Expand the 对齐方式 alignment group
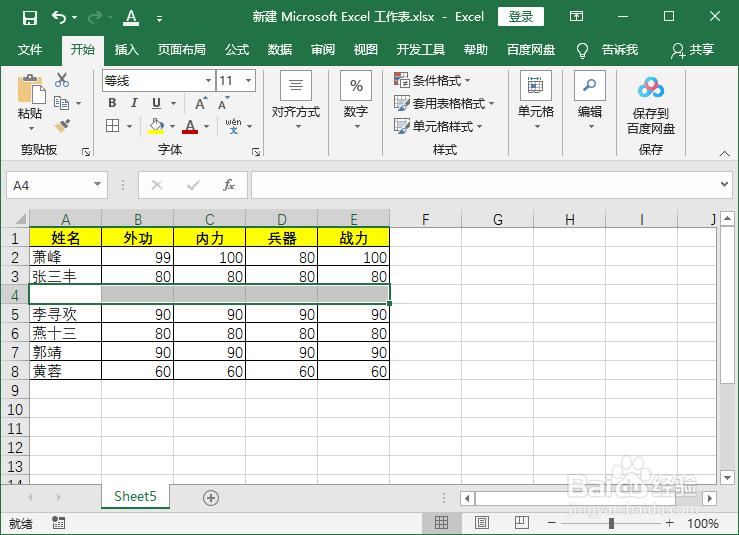739x535 pixels. (x=296, y=100)
